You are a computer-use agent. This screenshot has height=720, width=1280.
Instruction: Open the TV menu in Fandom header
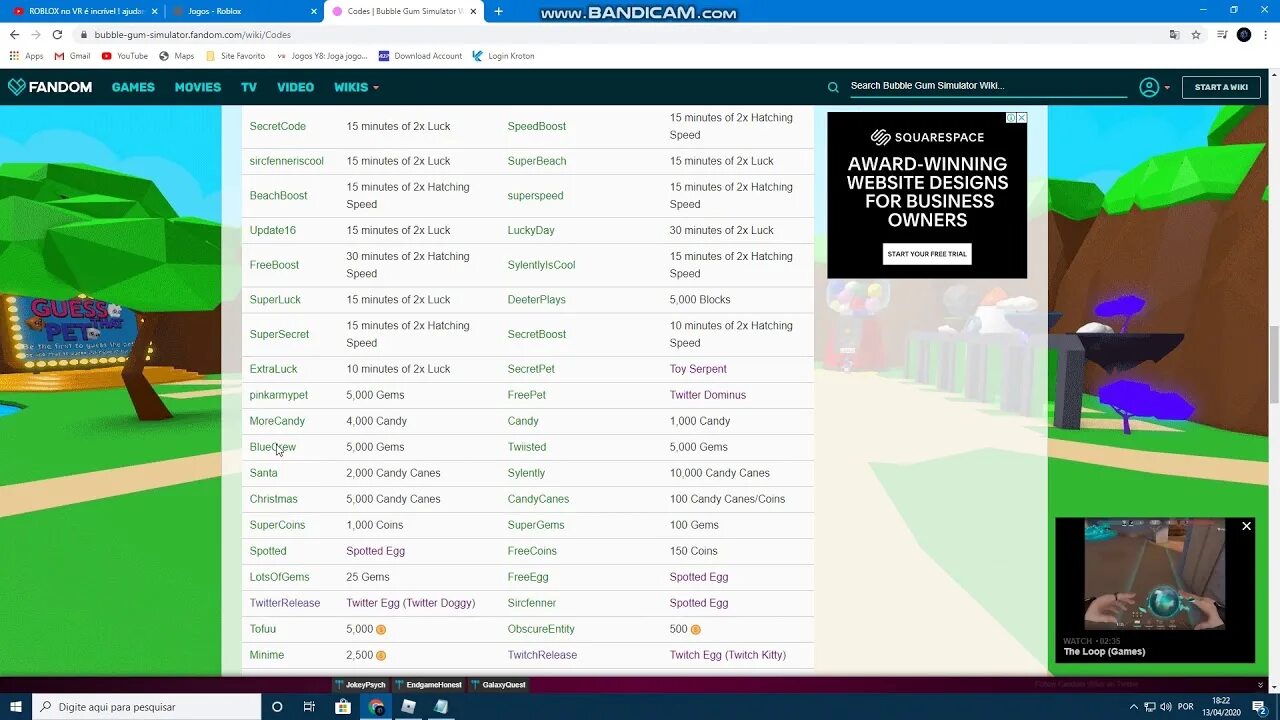[249, 87]
